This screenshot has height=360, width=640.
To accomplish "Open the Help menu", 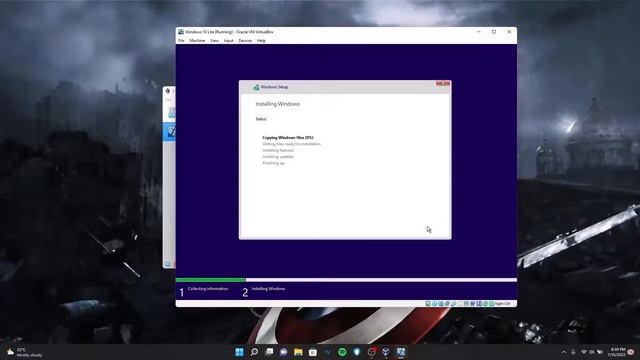I will (261, 41).
